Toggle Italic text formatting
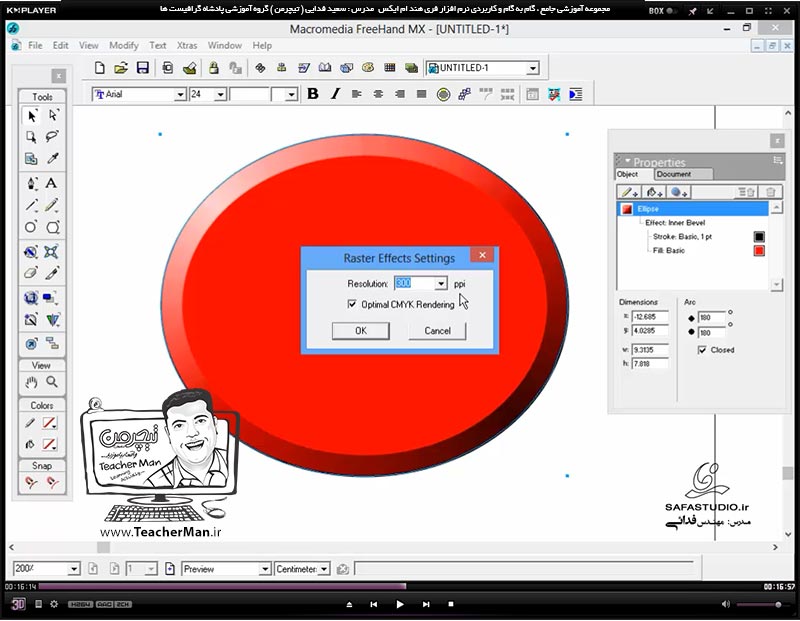 coord(335,94)
